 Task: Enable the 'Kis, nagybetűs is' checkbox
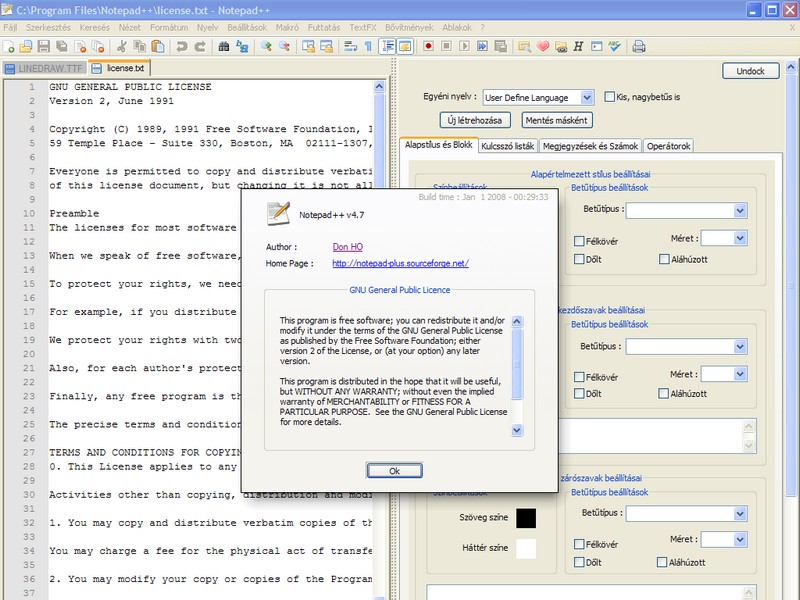[609, 96]
